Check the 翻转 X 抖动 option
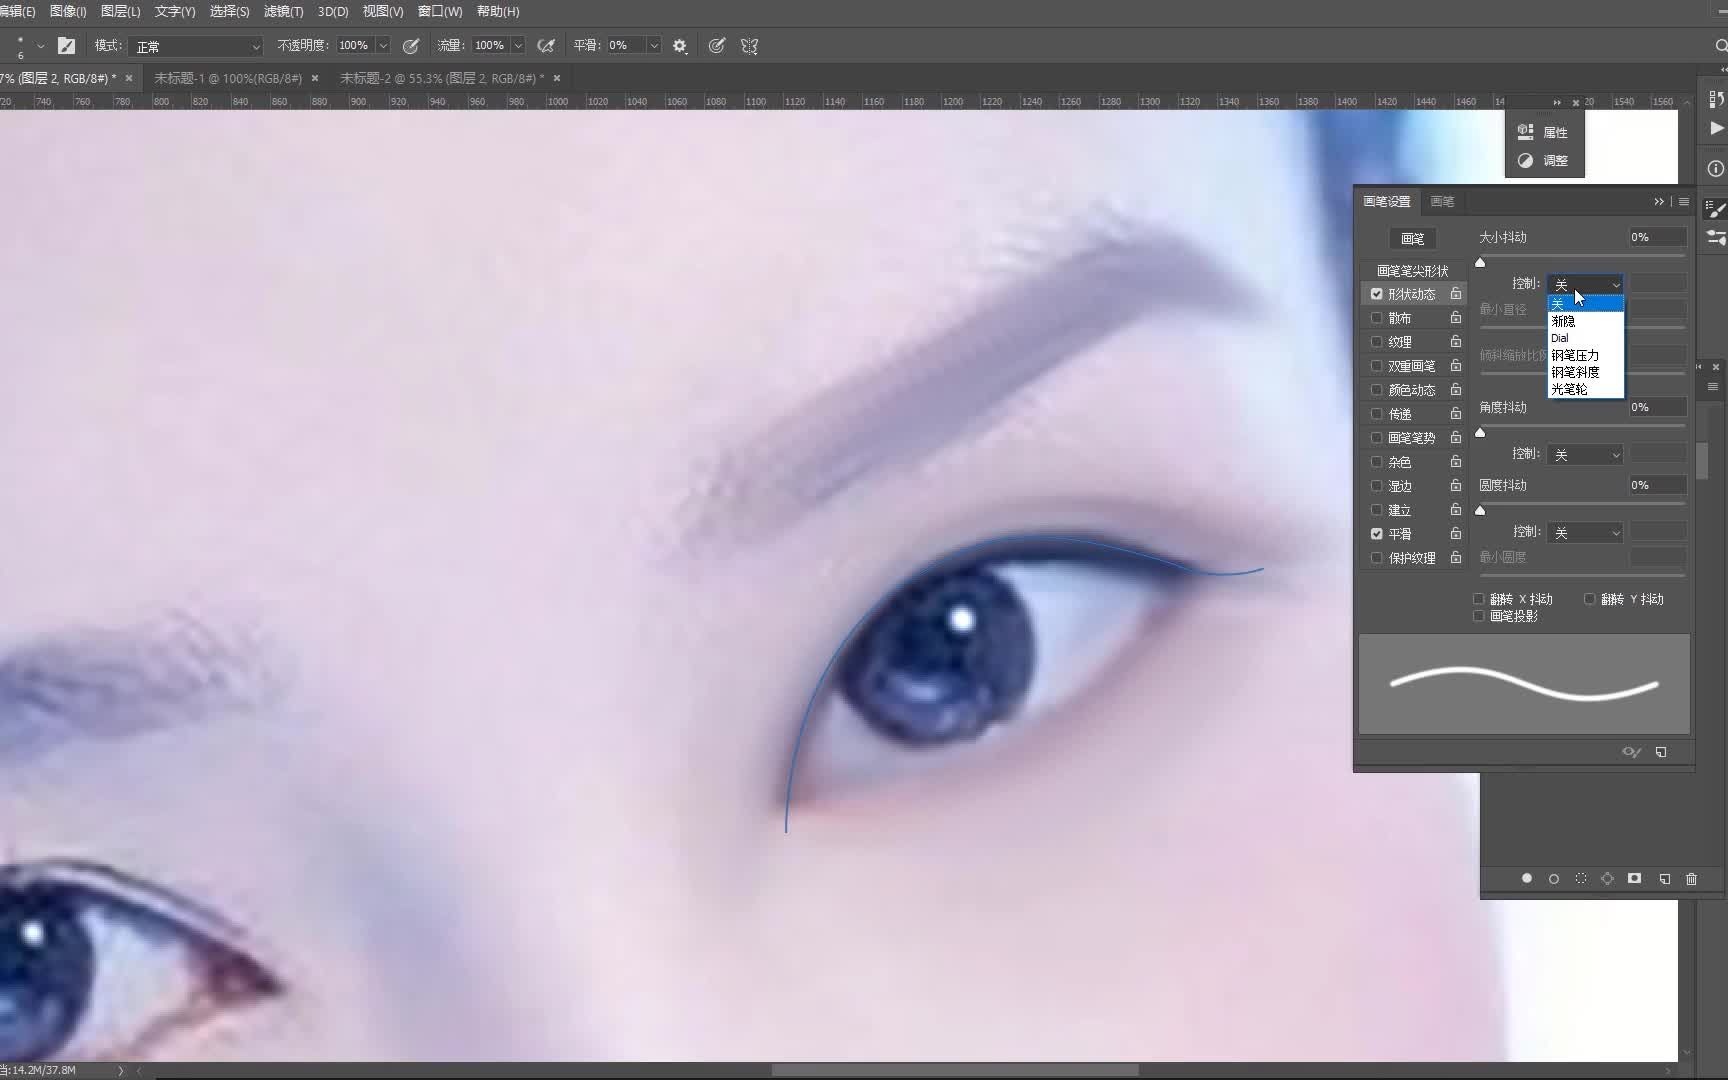Screen dimensions: 1728x1080 click(1480, 598)
